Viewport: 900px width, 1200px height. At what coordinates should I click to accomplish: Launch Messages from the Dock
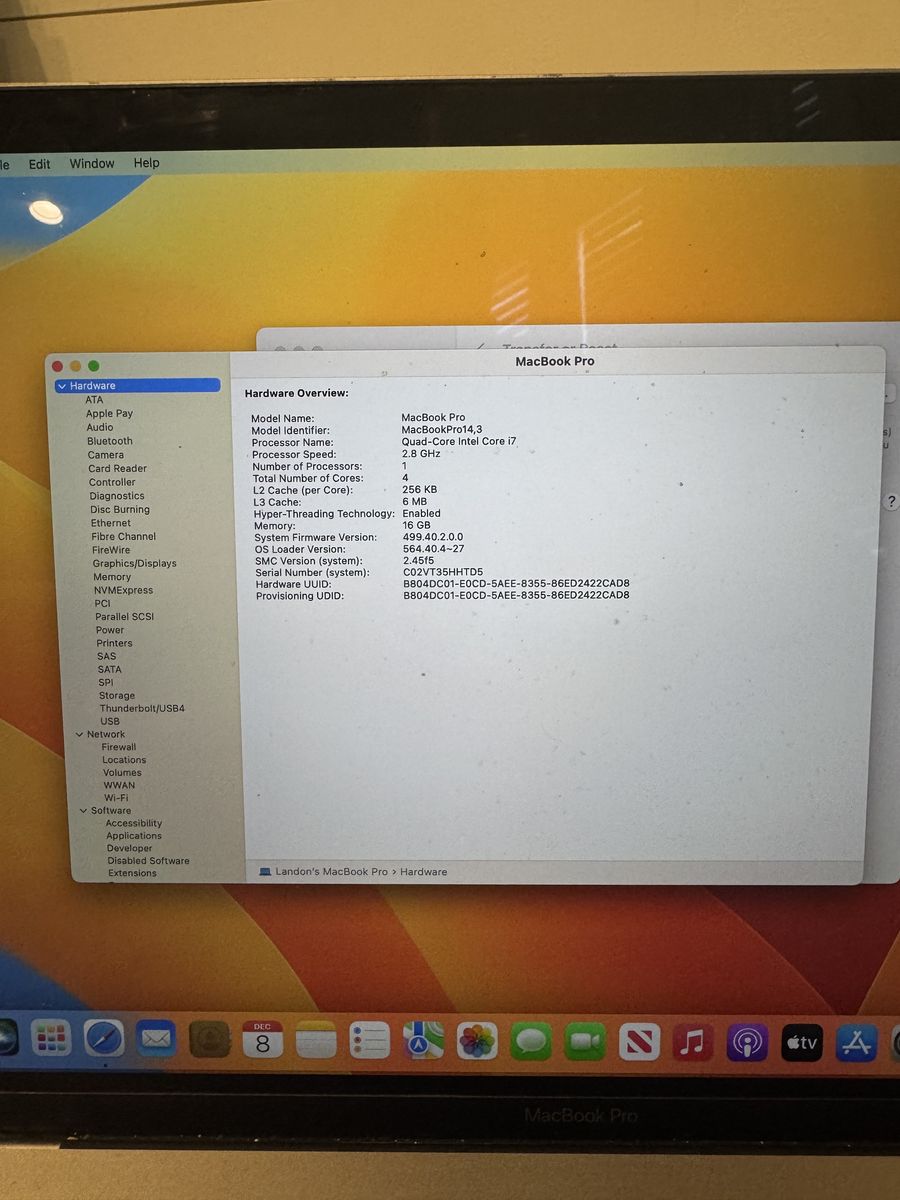pos(531,1042)
